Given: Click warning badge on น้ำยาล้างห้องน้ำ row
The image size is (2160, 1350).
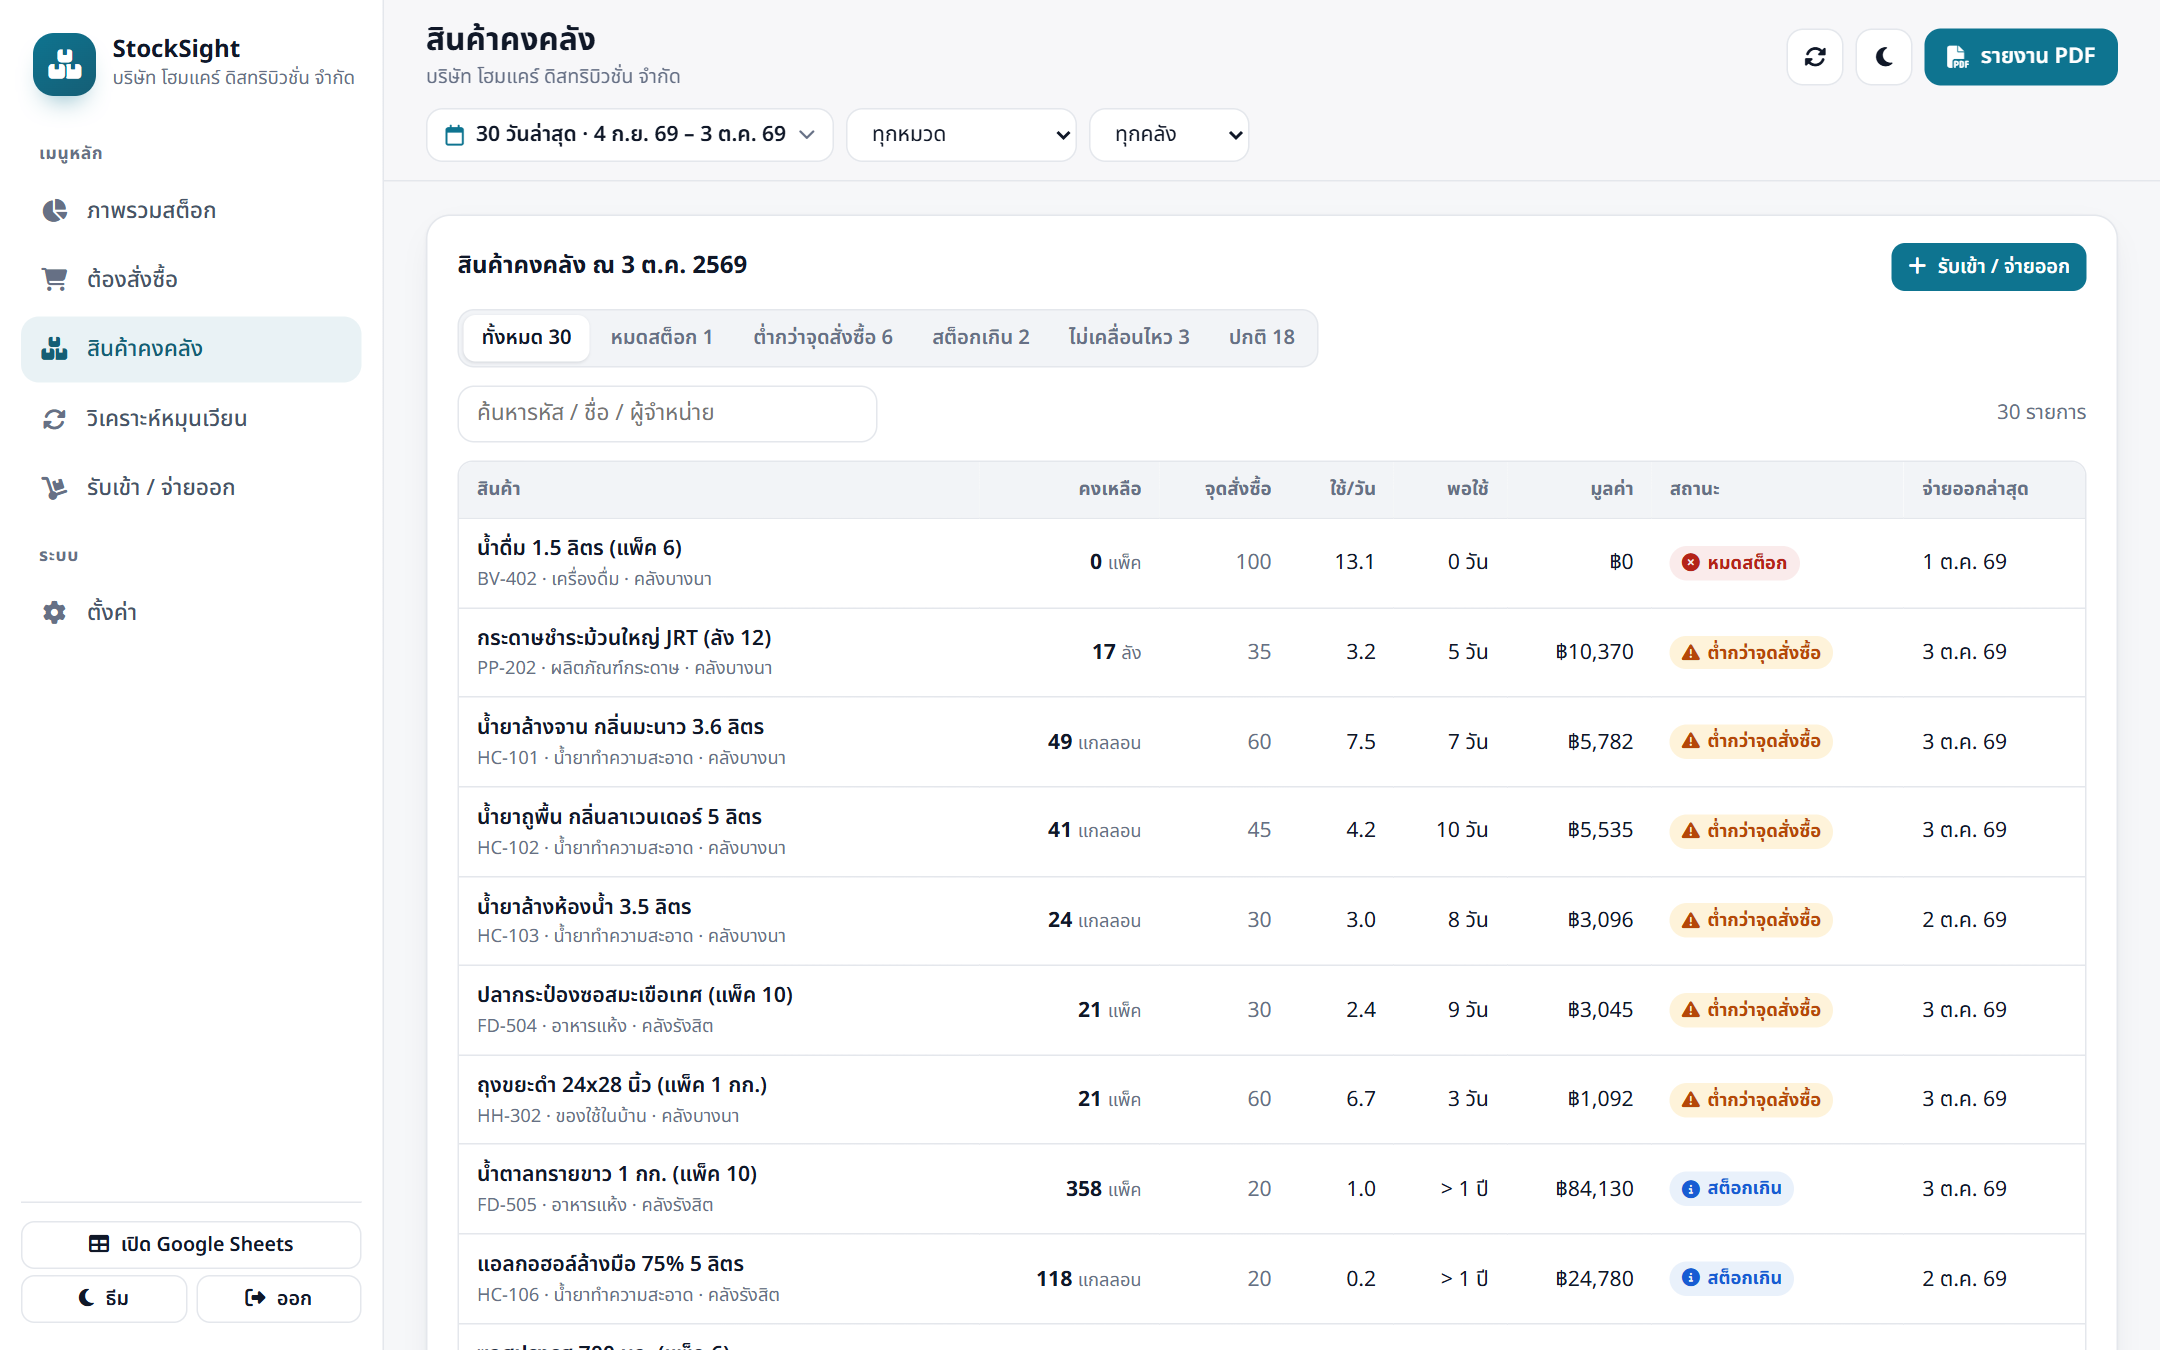Looking at the screenshot, I should pos(1750,921).
